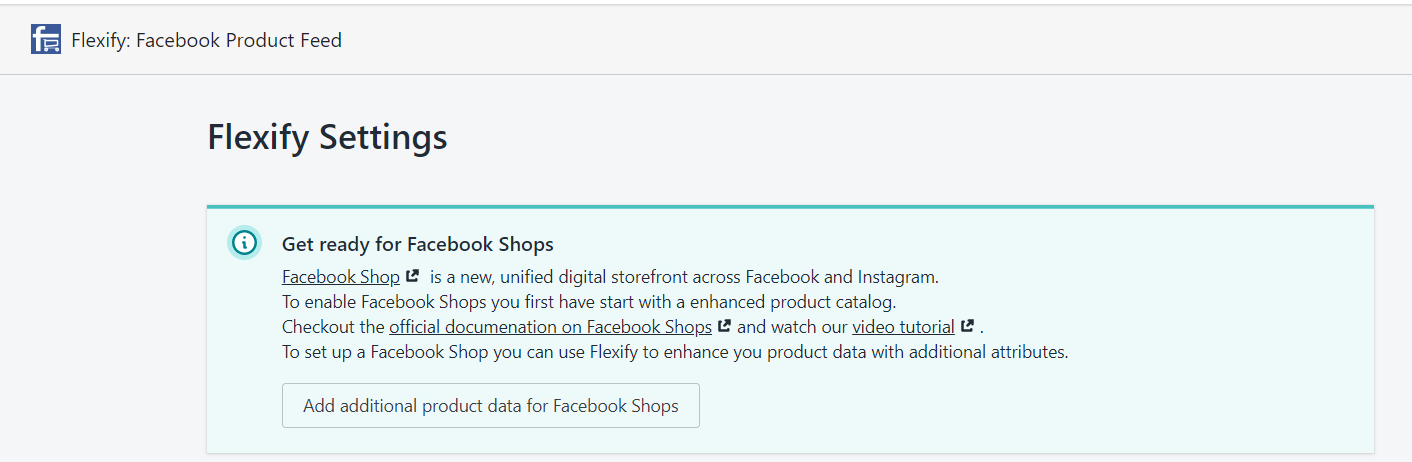Open official documentation on Facebook Shops link

coord(550,327)
